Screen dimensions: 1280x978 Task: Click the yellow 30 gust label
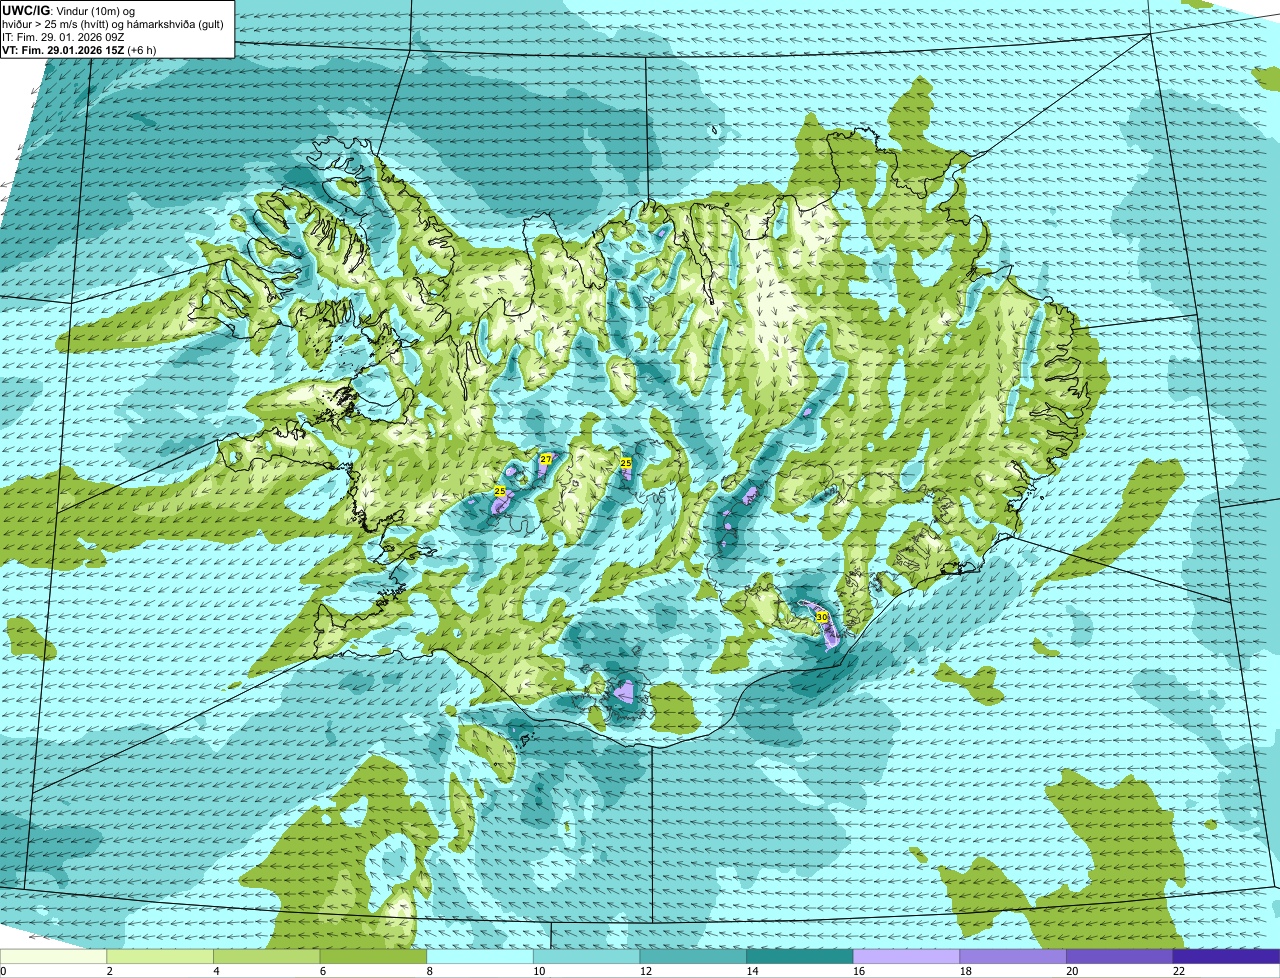[822, 617]
